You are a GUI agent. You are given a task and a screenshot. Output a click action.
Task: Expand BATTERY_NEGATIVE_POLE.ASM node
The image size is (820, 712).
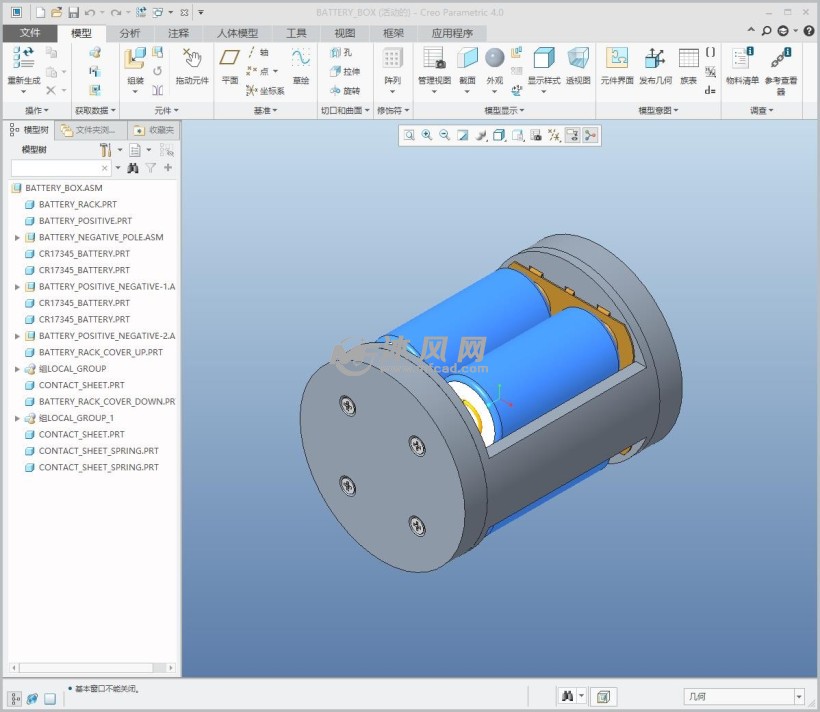point(17,238)
